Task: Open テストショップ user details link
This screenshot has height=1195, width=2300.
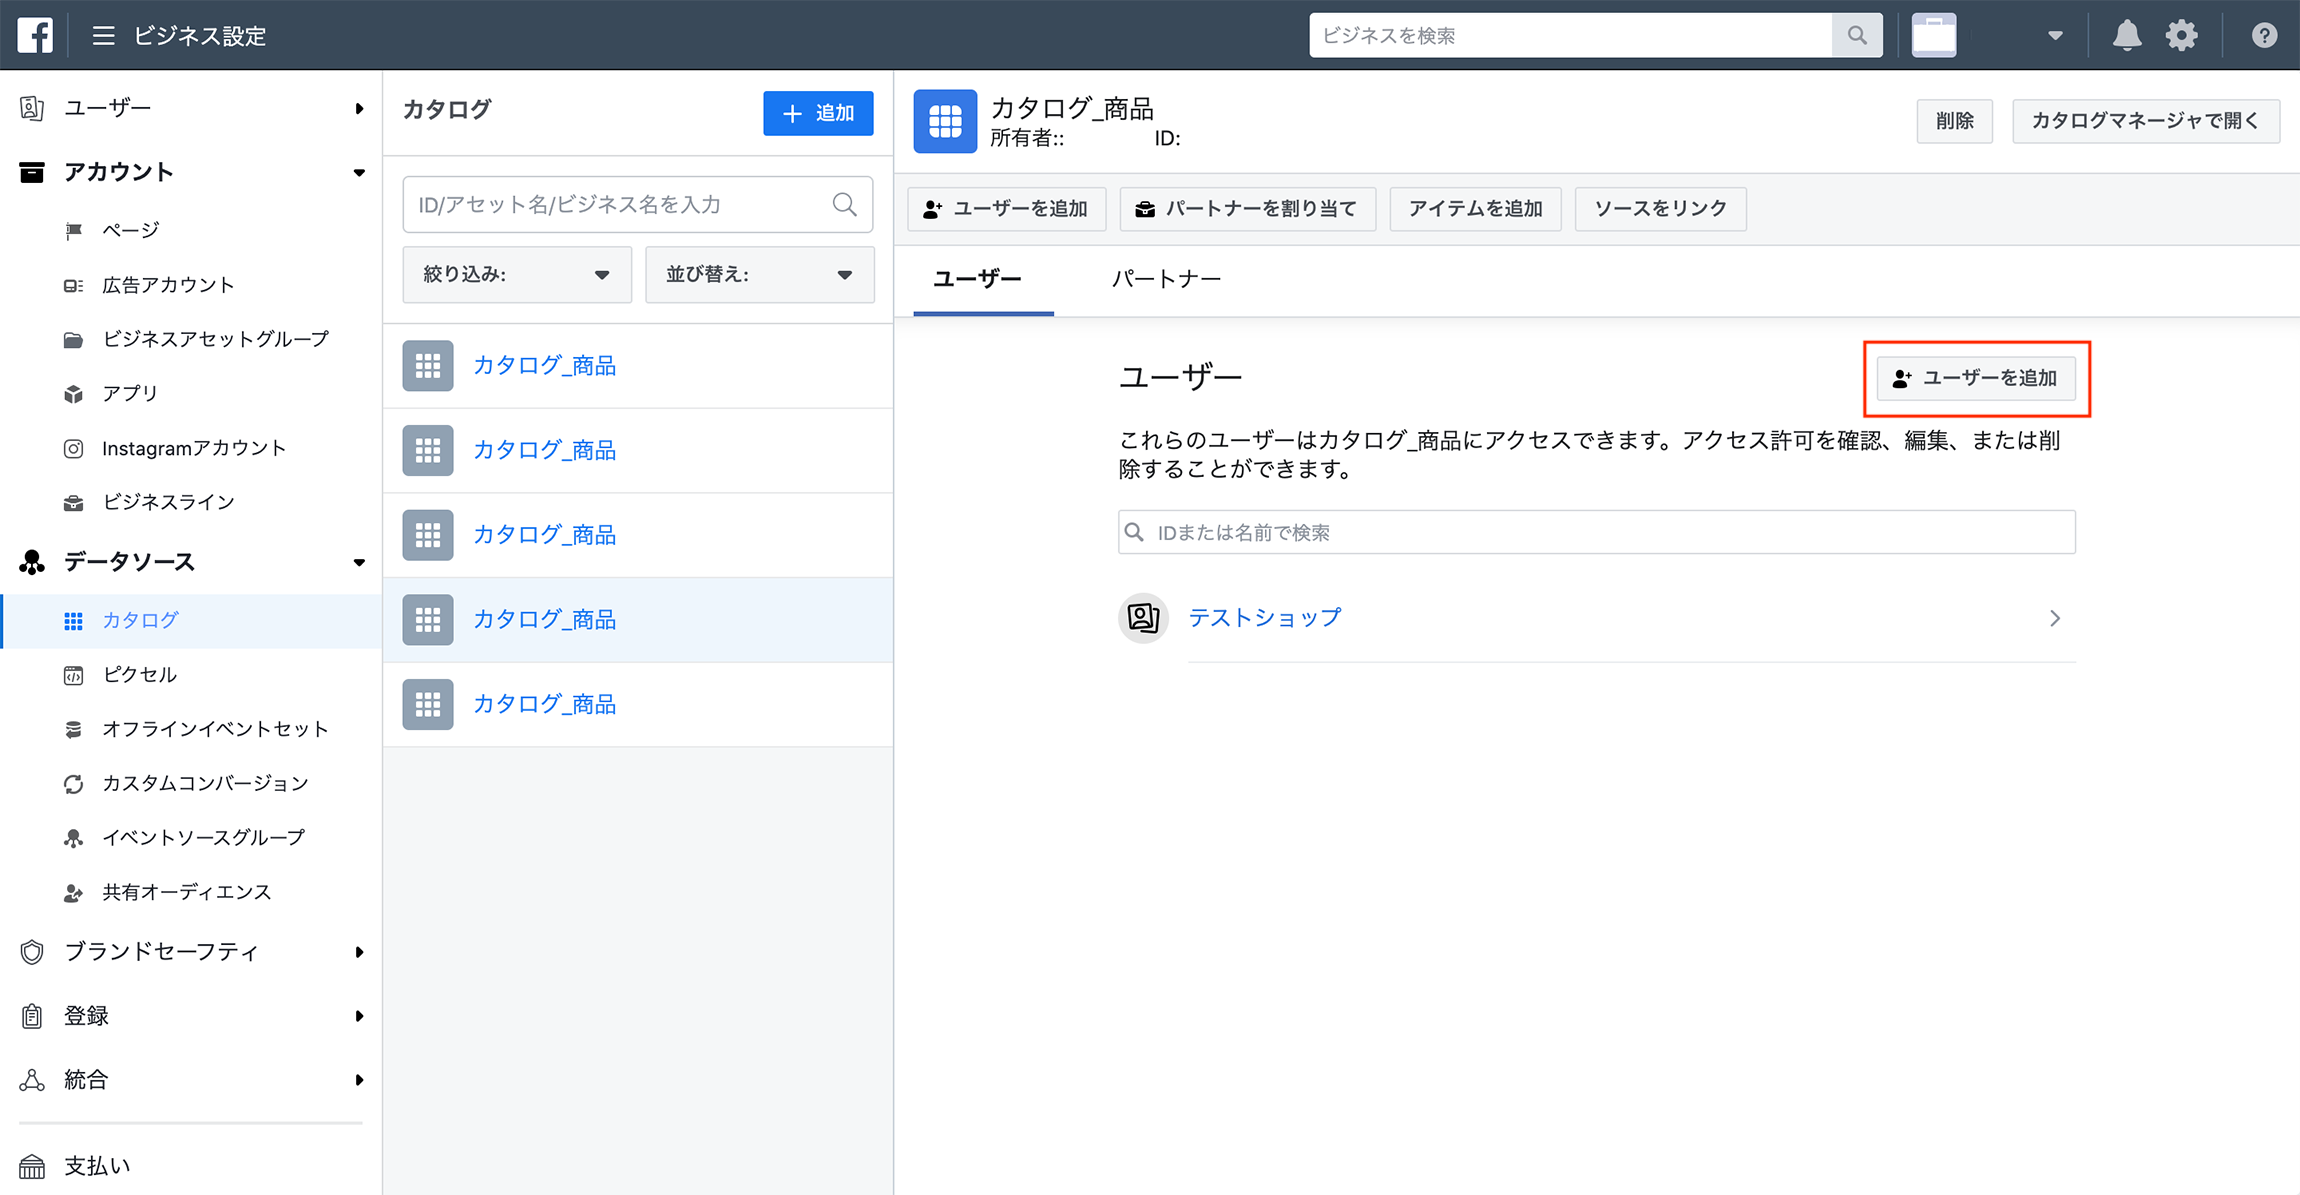Action: (x=1263, y=617)
